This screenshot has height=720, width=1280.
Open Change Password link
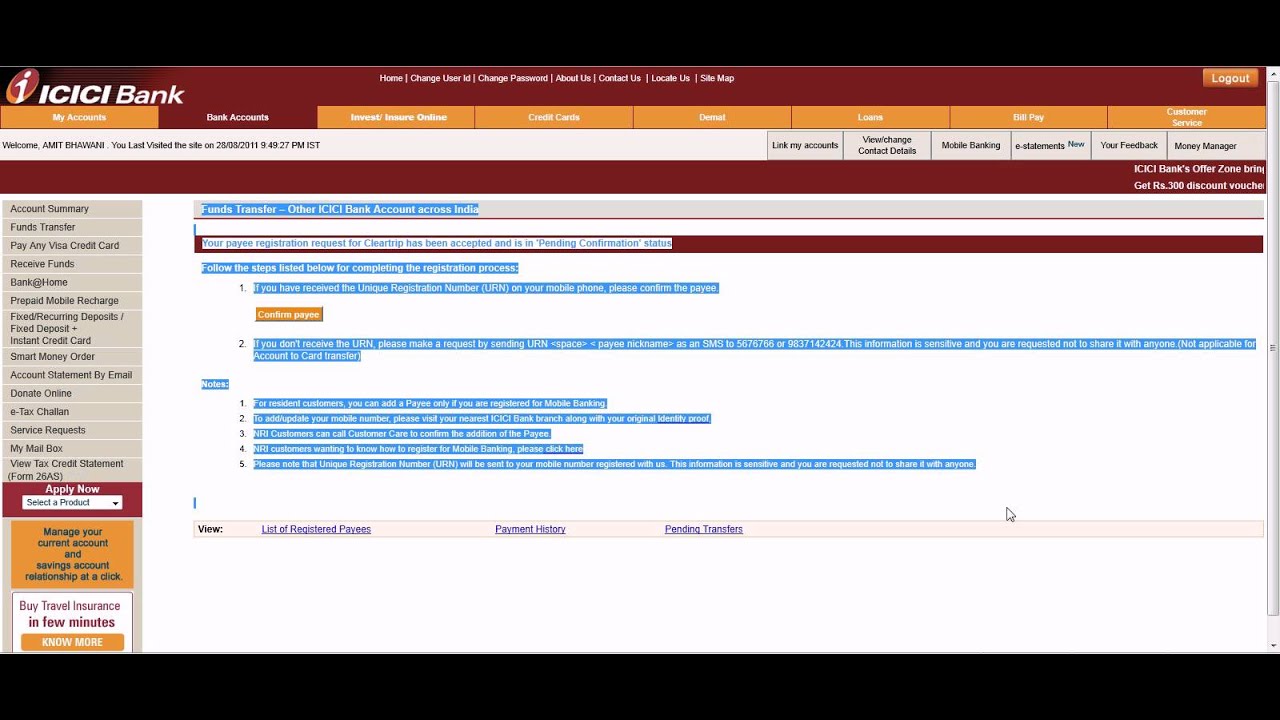(x=513, y=78)
